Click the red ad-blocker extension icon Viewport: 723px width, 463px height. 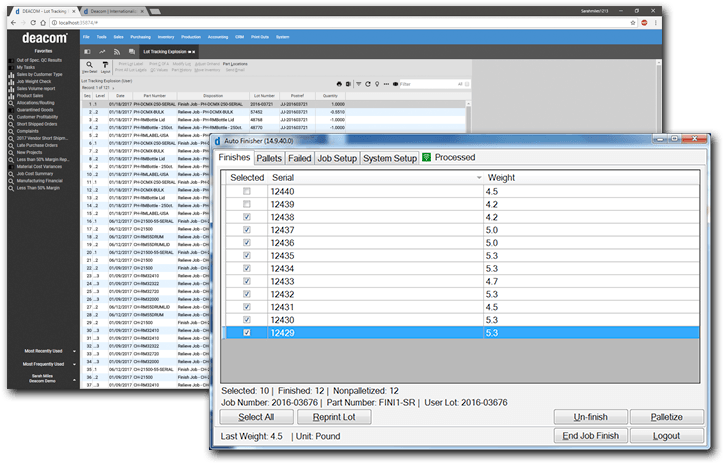click(644, 23)
